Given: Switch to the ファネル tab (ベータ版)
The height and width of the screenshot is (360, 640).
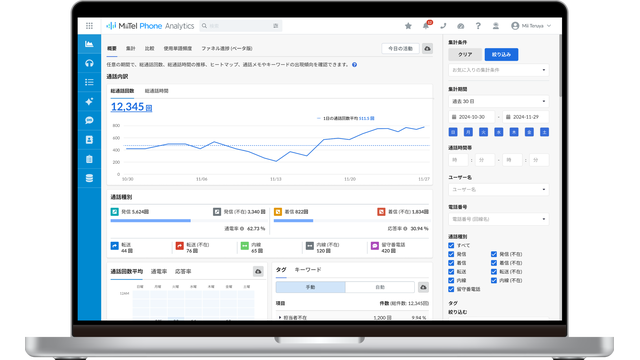Looking at the screenshot, I should (x=227, y=49).
